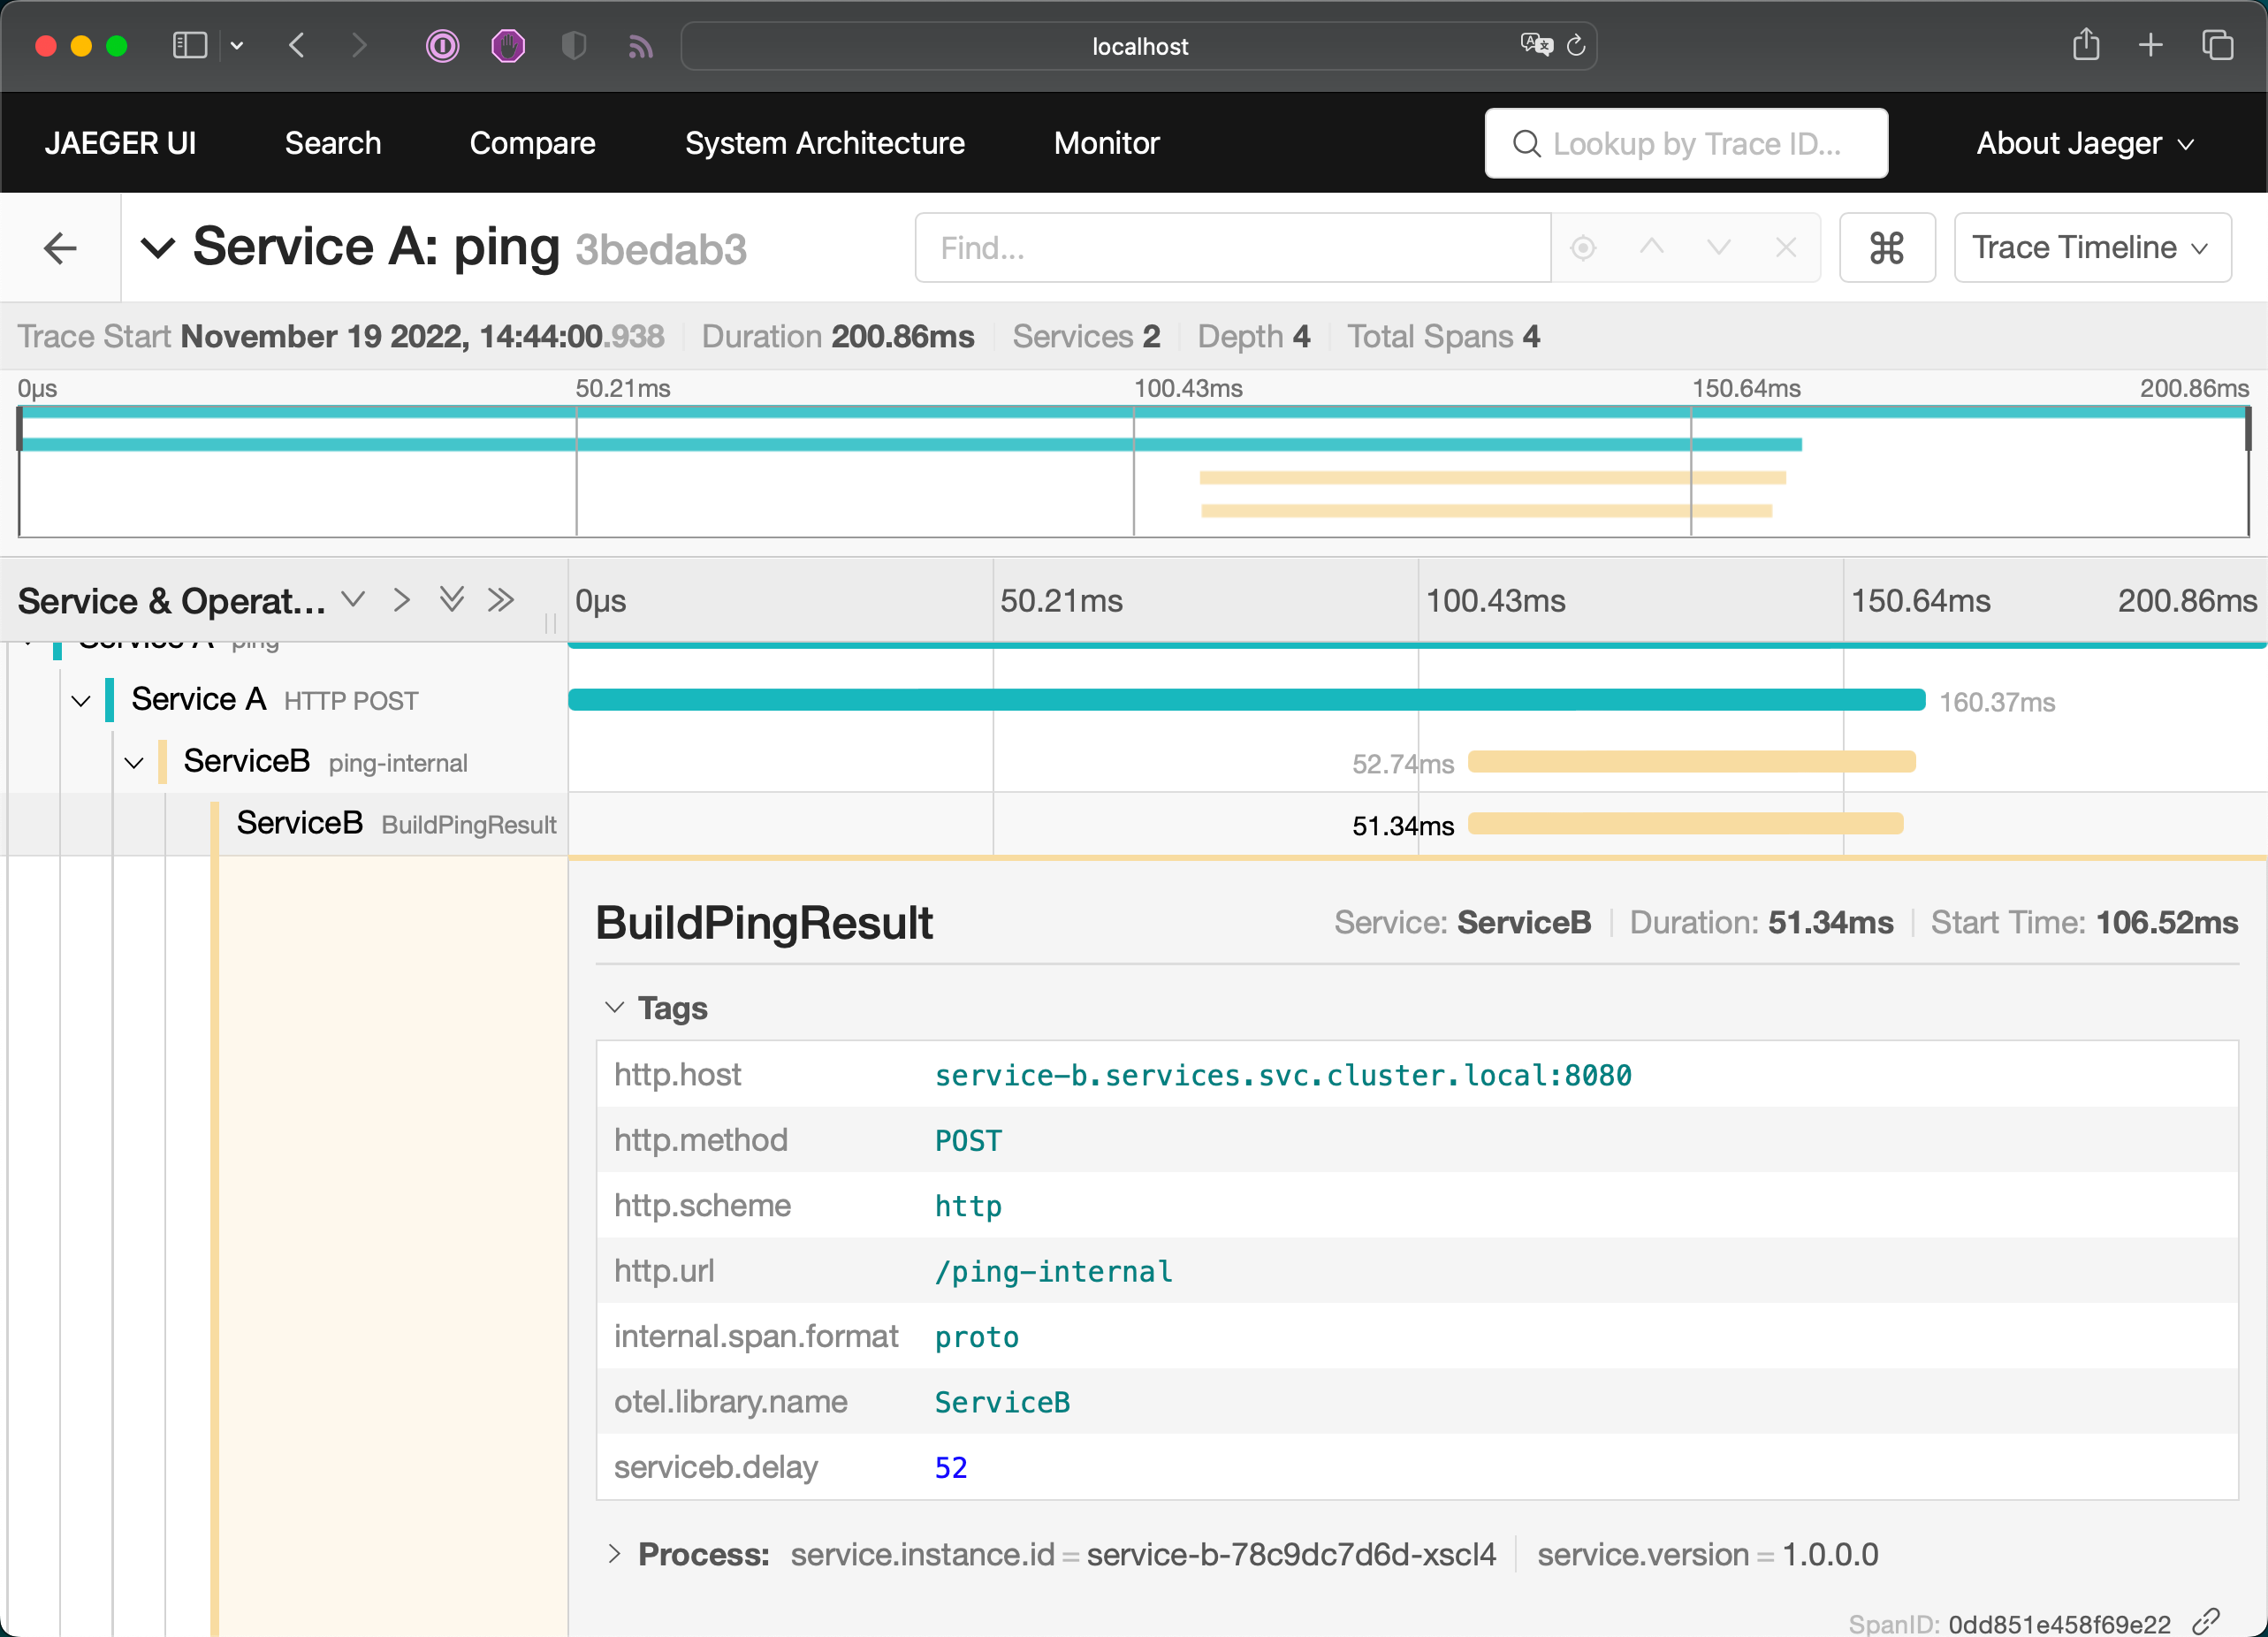Collapse one level chevron in Service & Operation header

(x=352, y=600)
